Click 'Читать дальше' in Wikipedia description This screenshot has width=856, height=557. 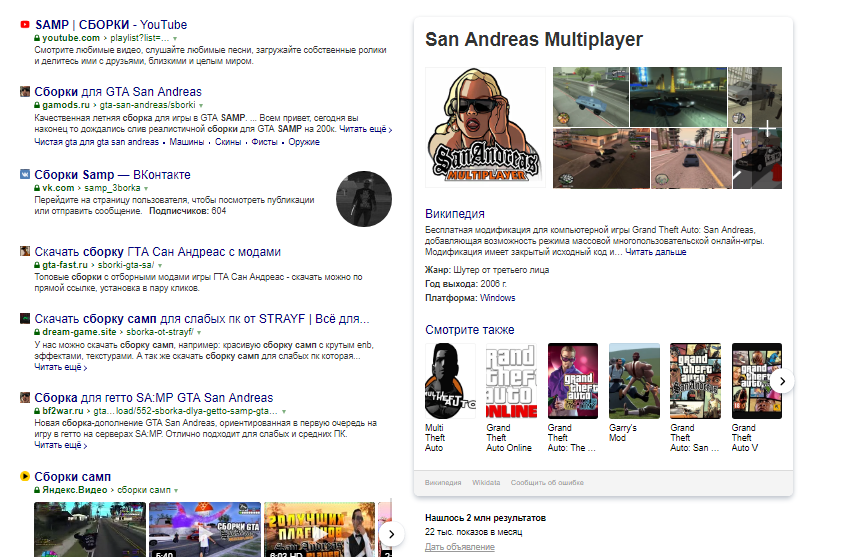(x=656, y=252)
